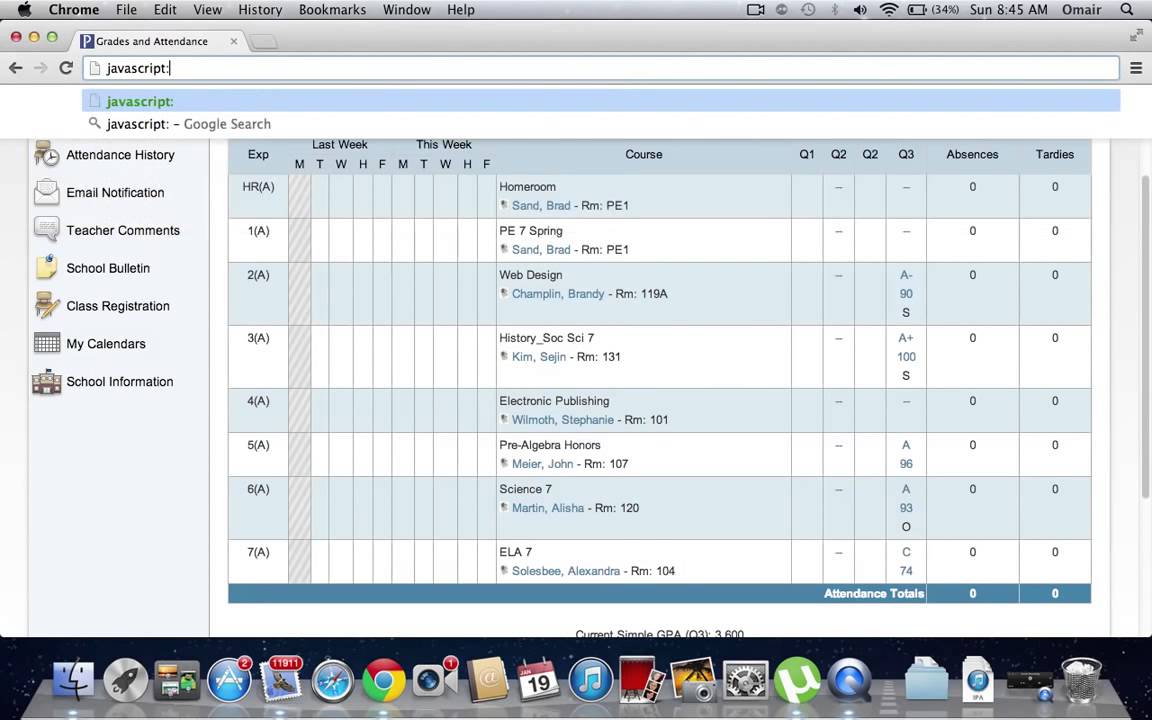
Task: Close the Grades and Attendance tab
Action: coord(234,41)
